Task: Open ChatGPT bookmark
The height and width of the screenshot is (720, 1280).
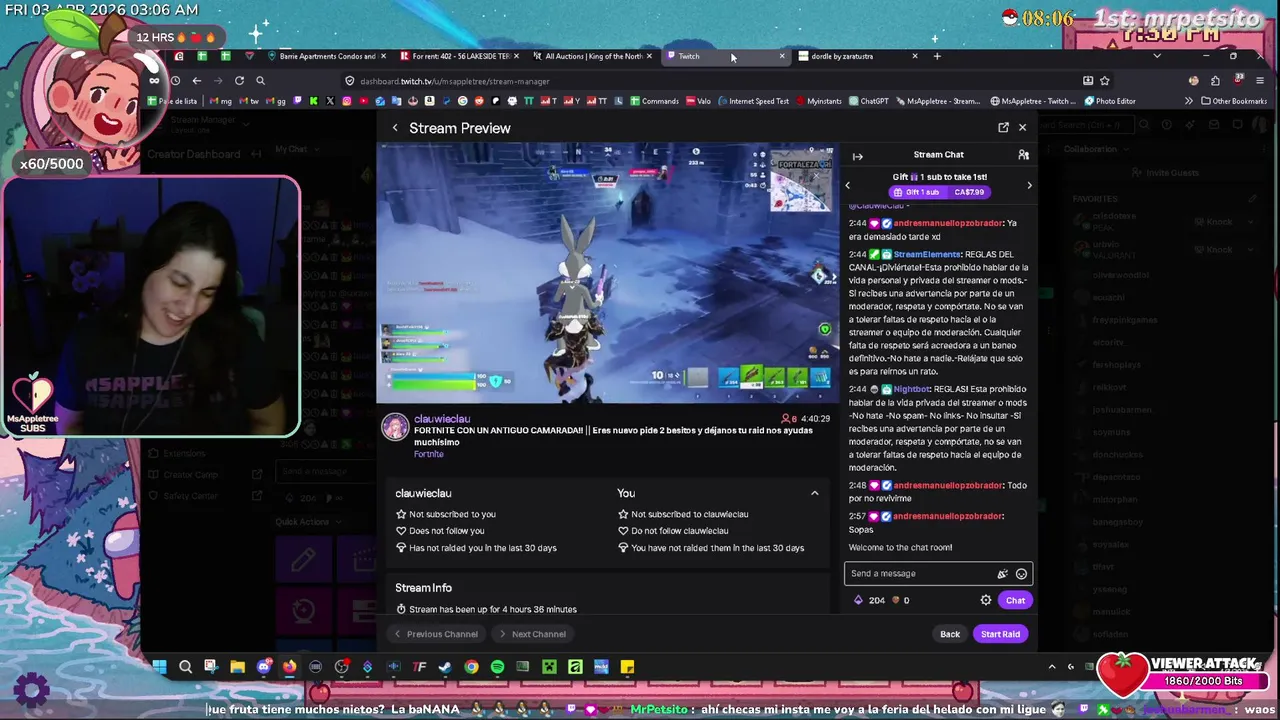Action: point(867,101)
